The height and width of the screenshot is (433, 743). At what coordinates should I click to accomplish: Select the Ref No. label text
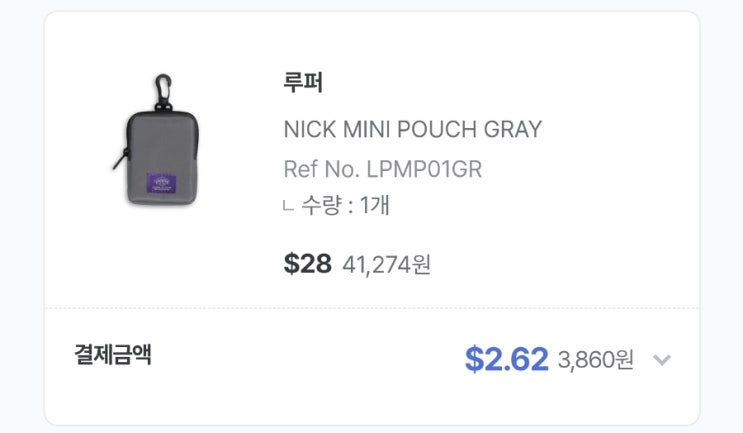click(321, 169)
